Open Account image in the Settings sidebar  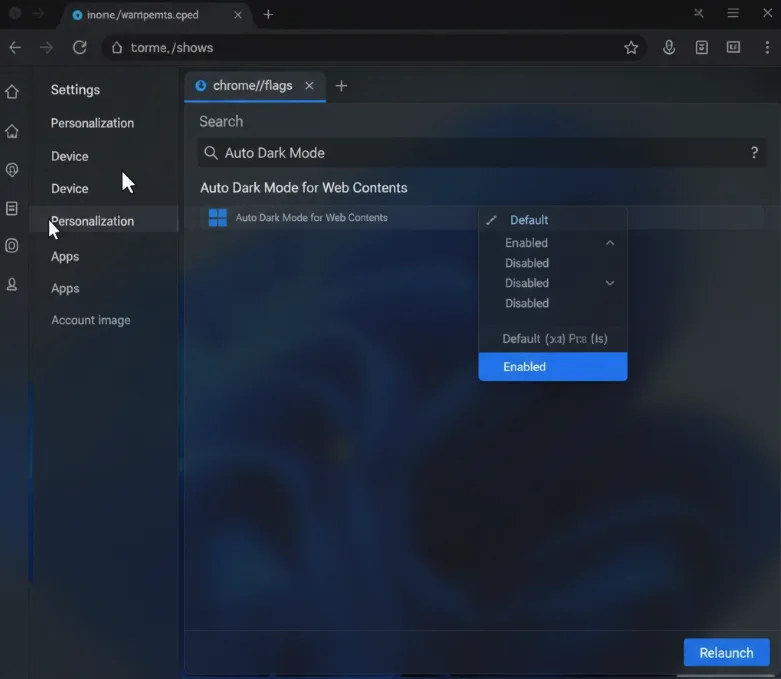pyautogui.click(x=91, y=320)
